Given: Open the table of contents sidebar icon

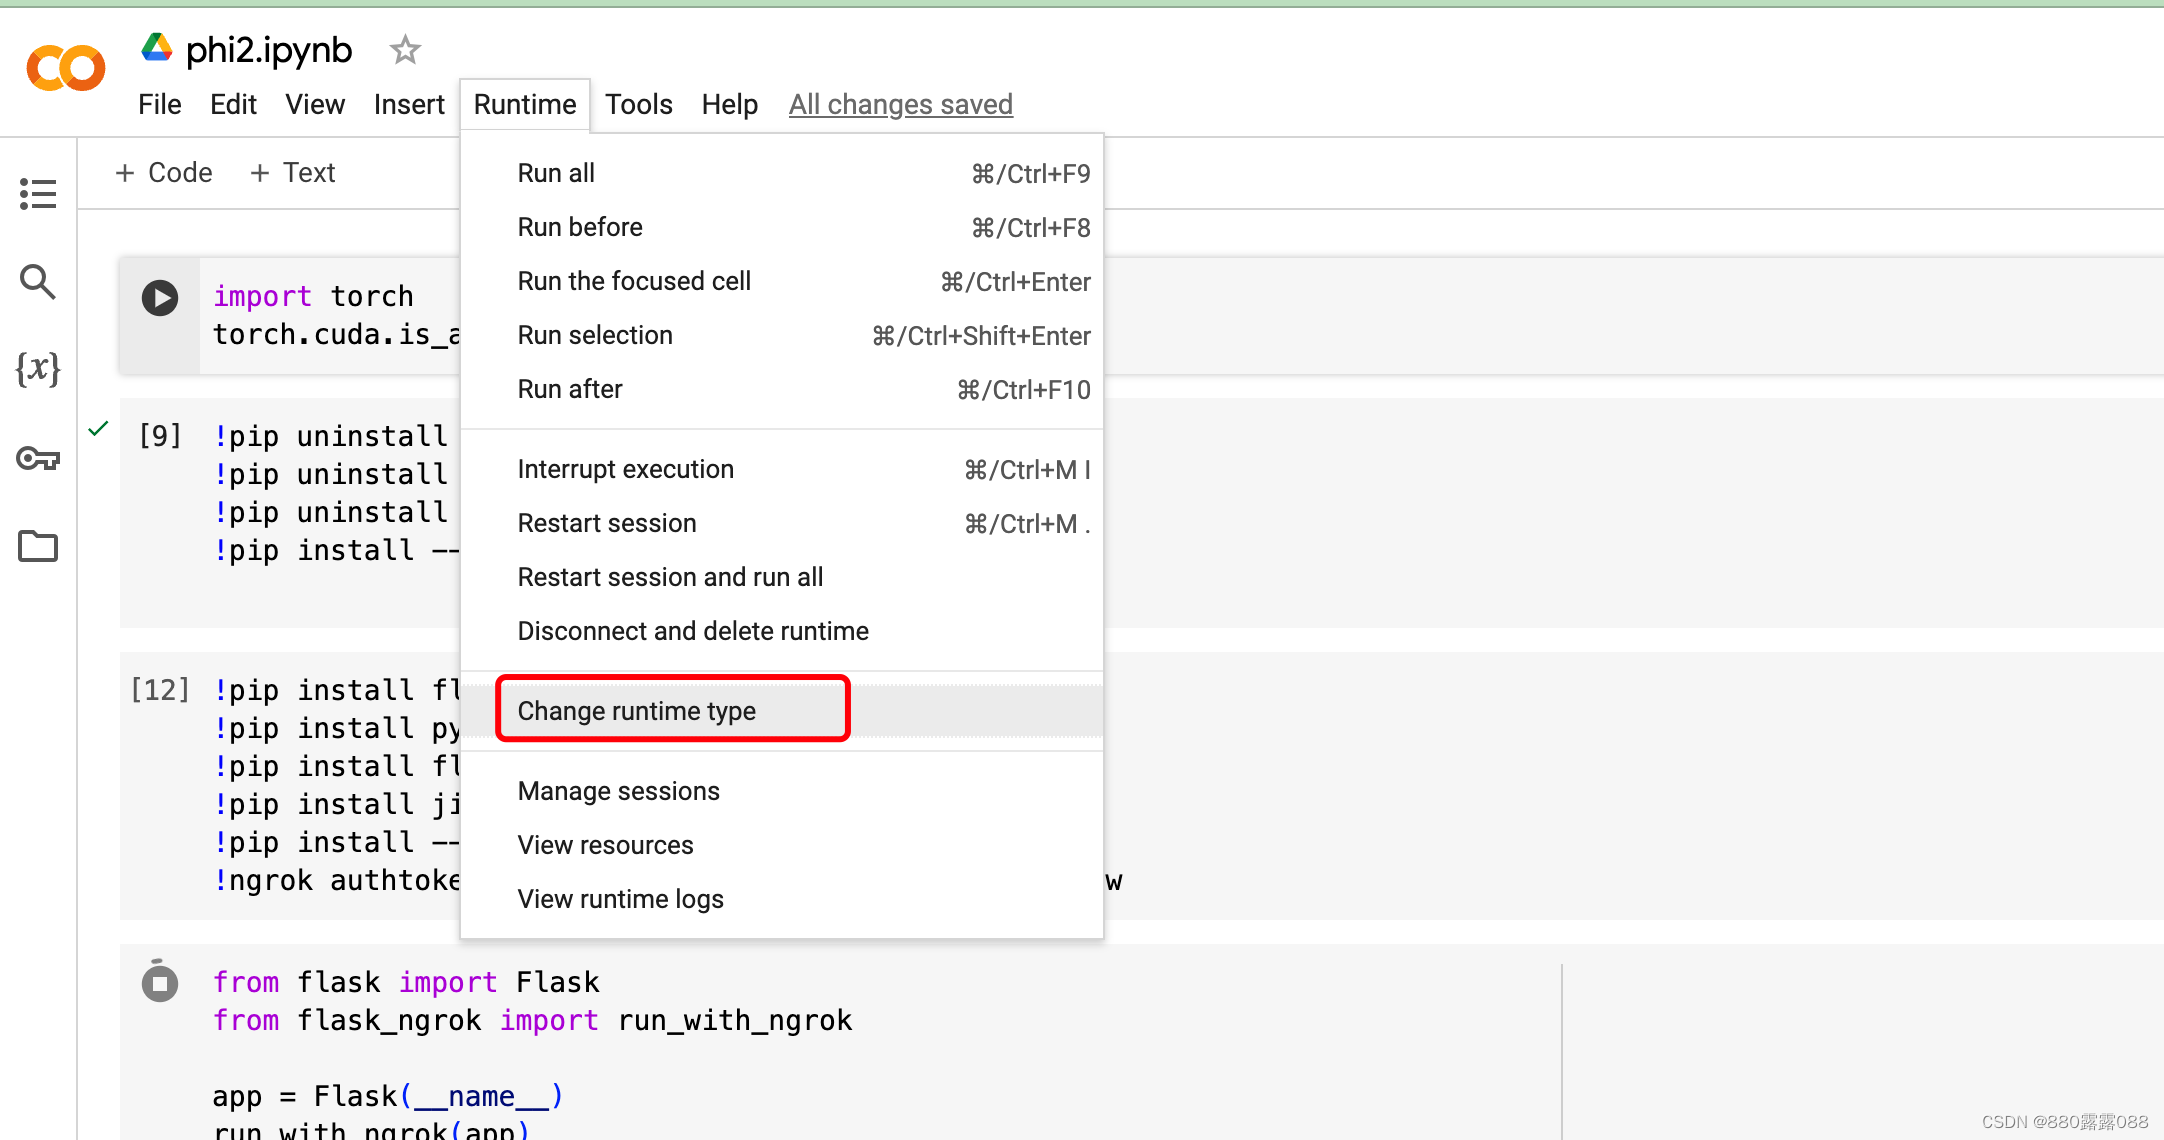Looking at the screenshot, I should [x=38, y=194].
